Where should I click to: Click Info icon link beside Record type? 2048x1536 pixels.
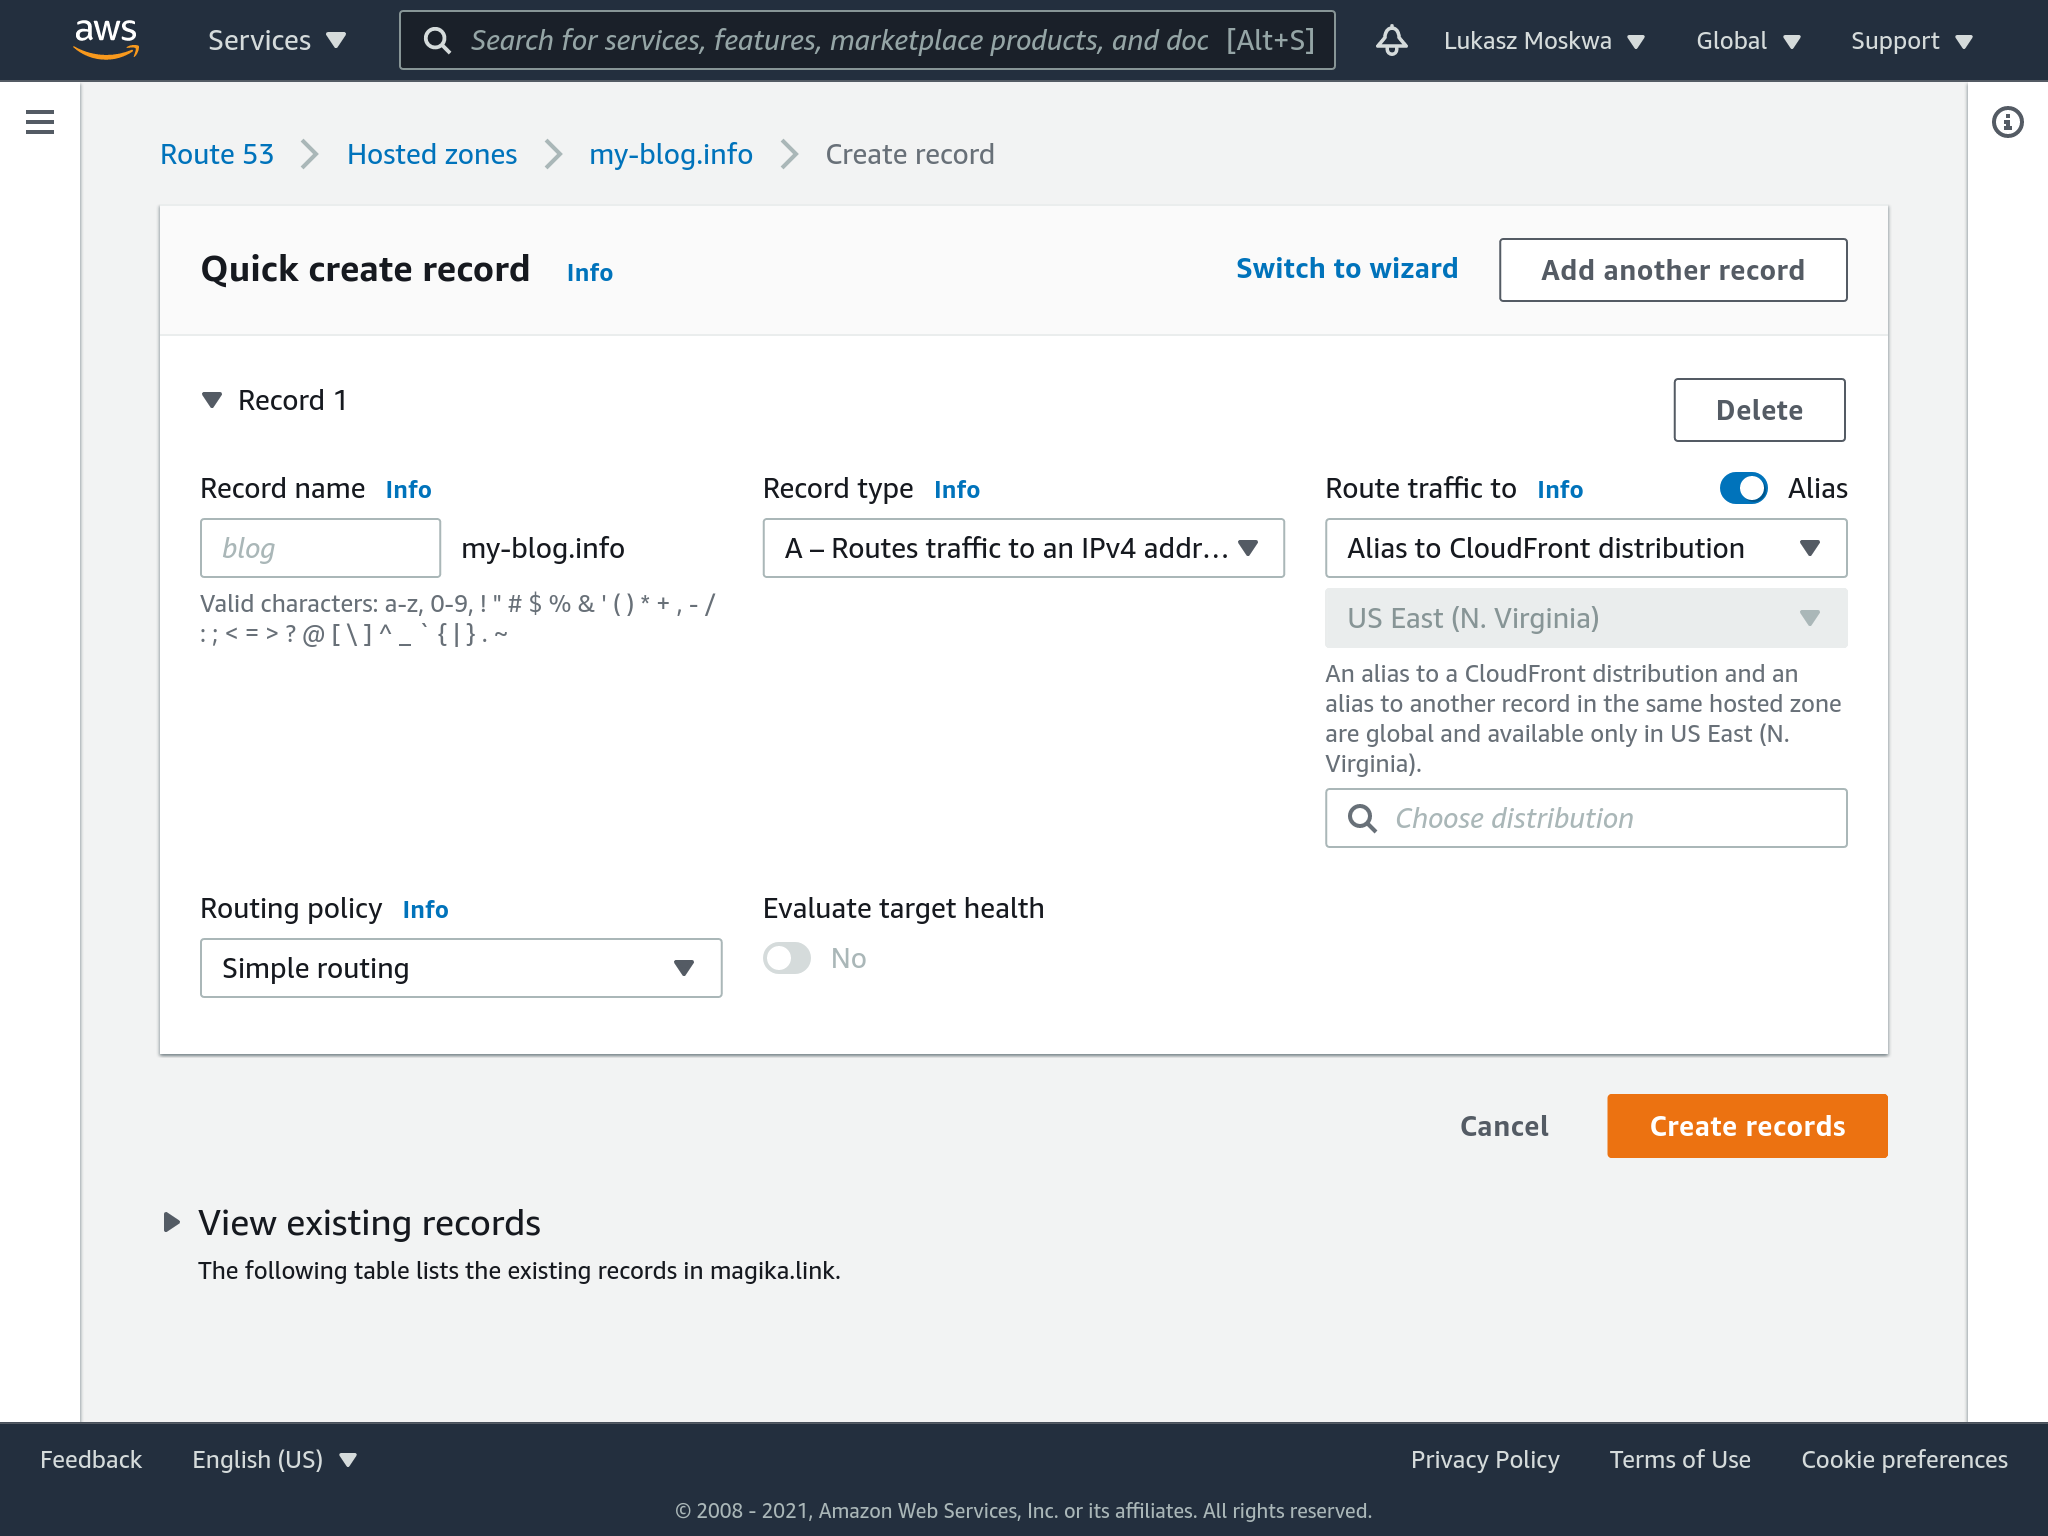pyautogui.click(x=956, y=489)
